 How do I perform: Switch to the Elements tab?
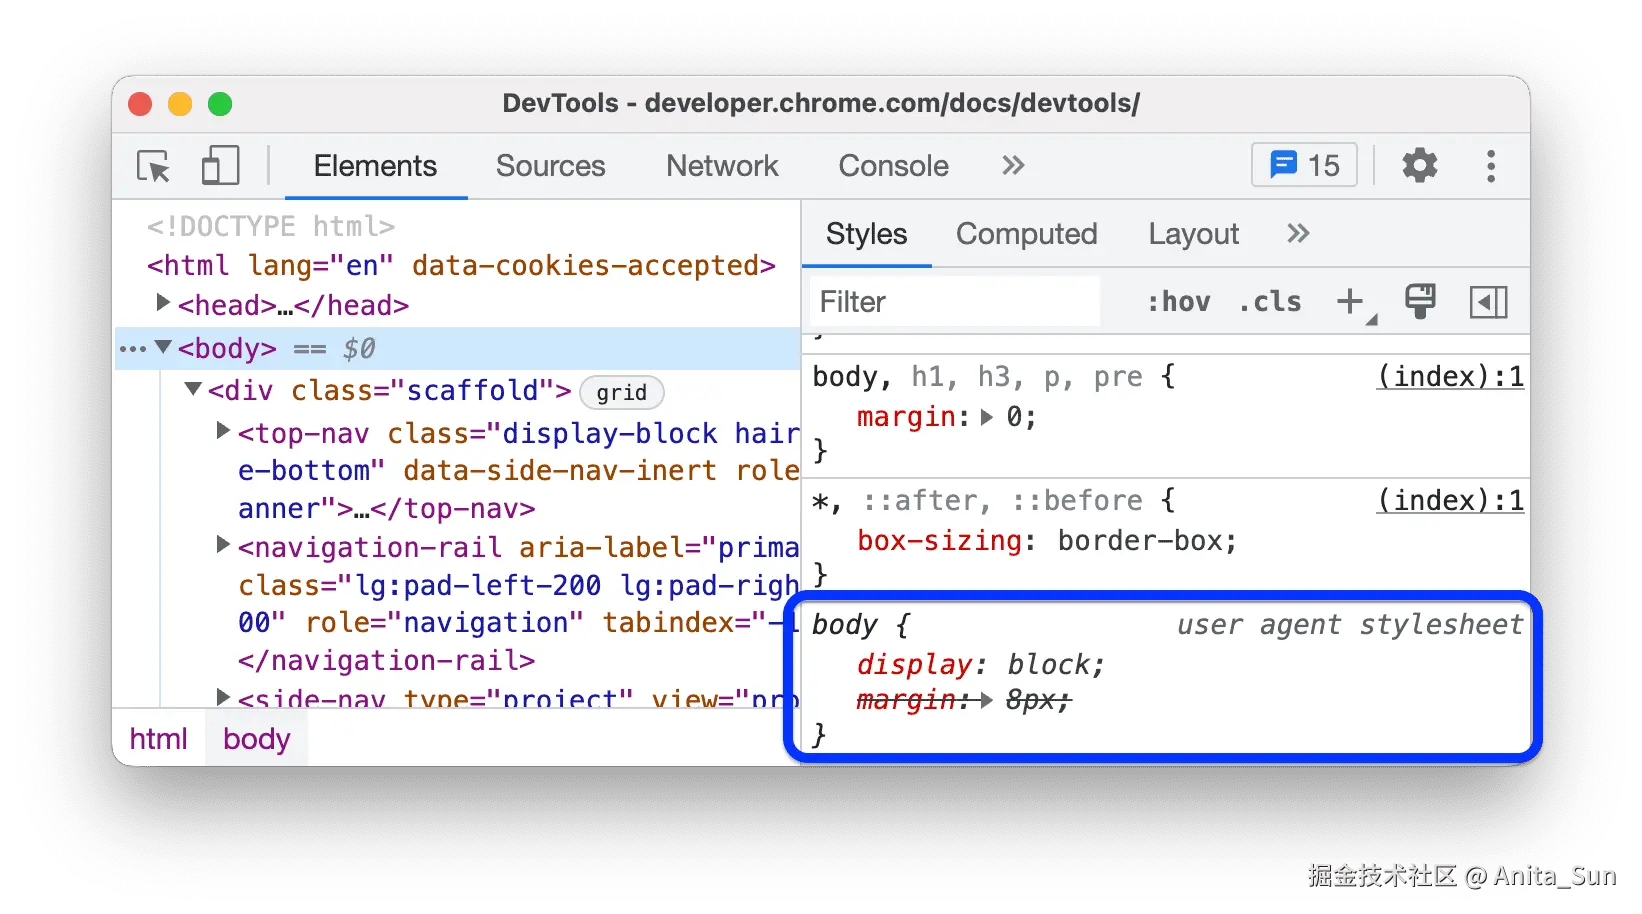[x=375, y=166]
